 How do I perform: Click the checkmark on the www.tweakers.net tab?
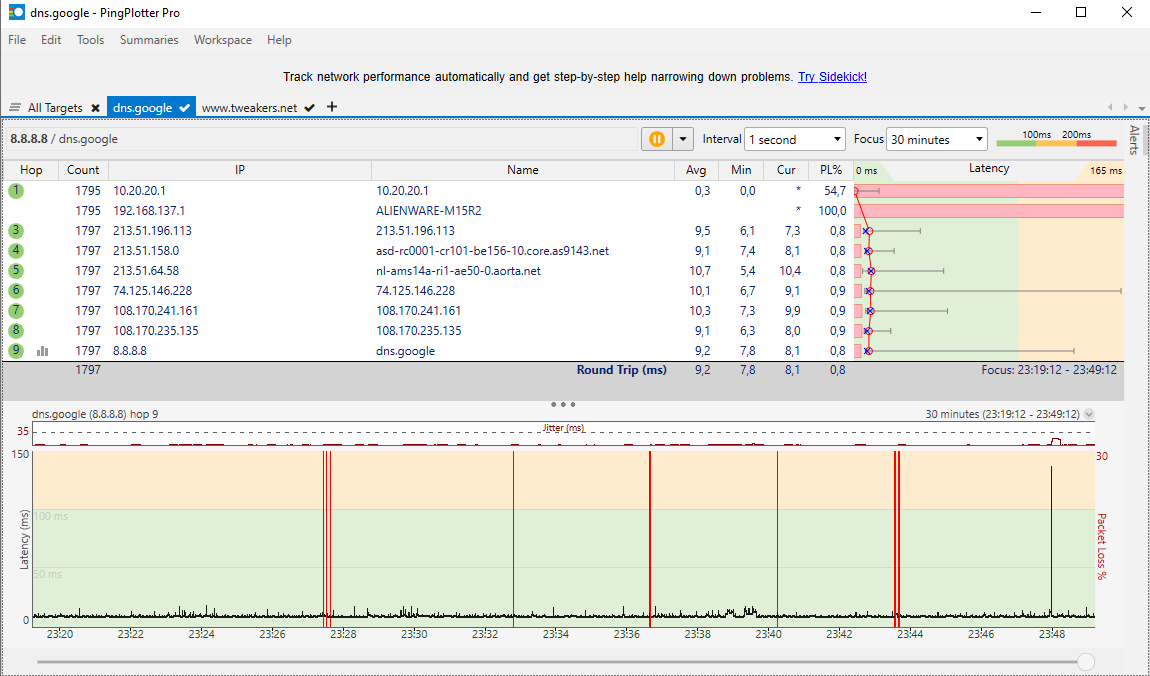[310, 108]
